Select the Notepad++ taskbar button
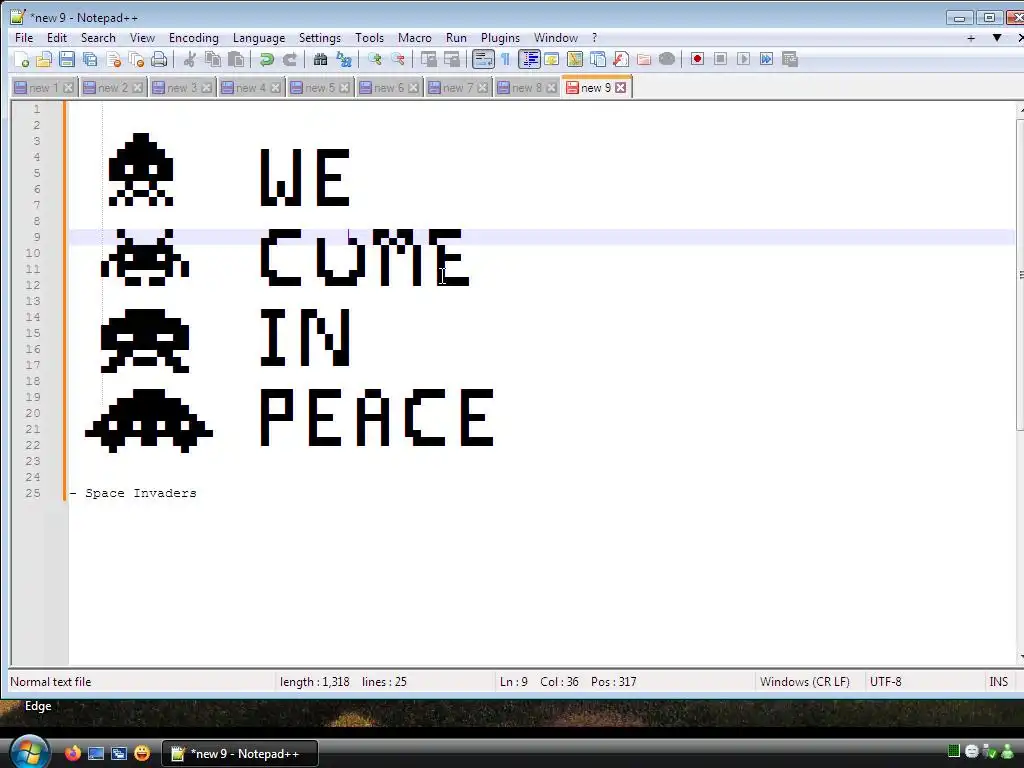Image resolution: width=1024 pixels, height=768 pixels. (240, 754)
